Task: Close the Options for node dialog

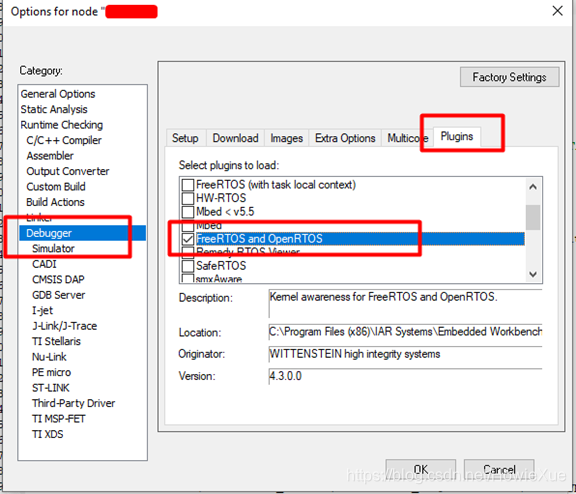Action: pos(557,11)
